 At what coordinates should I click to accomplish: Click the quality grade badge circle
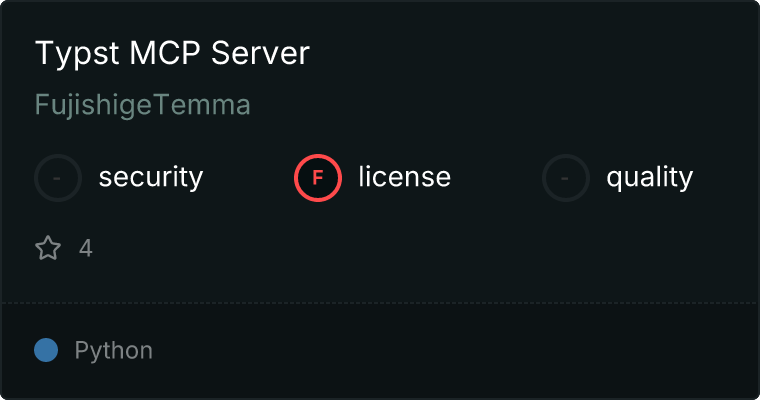coord(566,178)
